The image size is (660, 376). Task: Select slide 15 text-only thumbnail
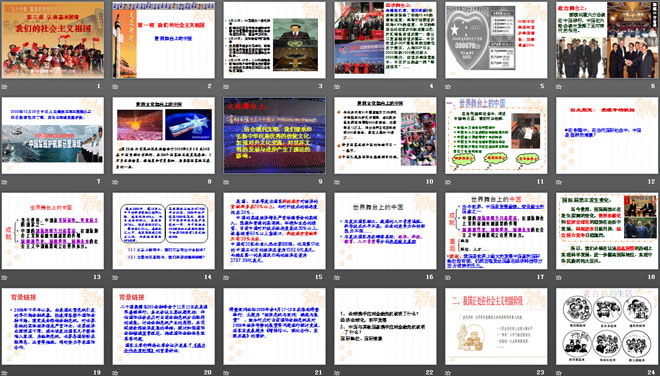274,231
